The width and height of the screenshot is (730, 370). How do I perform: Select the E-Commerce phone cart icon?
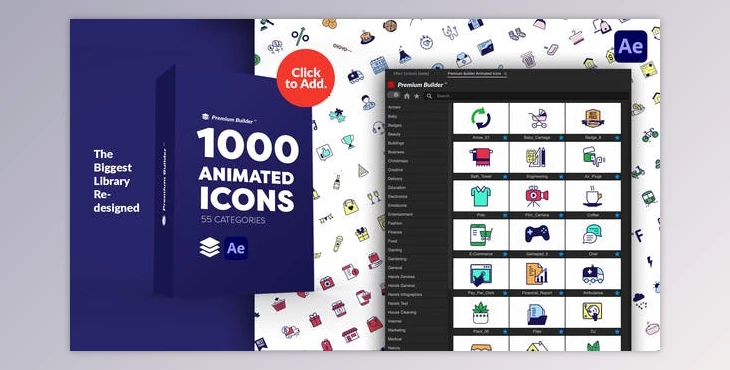point(480,235)
